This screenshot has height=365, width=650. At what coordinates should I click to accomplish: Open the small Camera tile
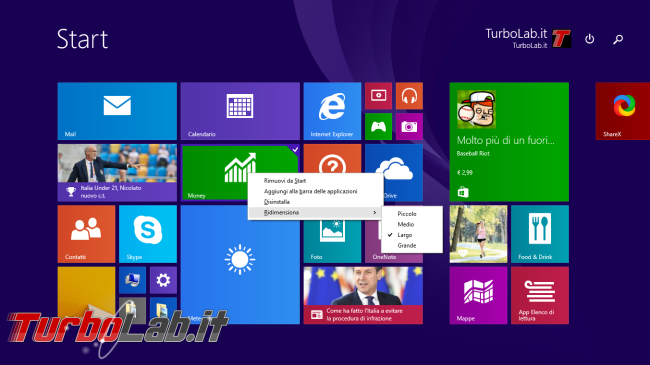409,127
